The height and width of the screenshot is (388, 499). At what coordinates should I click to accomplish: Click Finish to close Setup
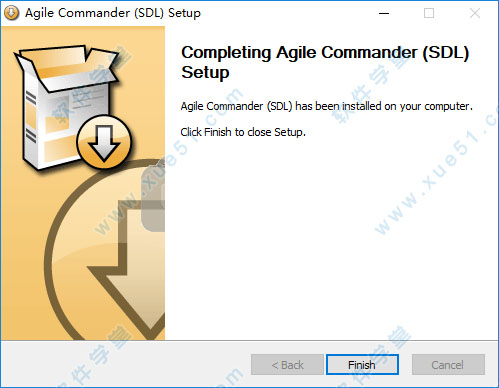coord(362,365)
